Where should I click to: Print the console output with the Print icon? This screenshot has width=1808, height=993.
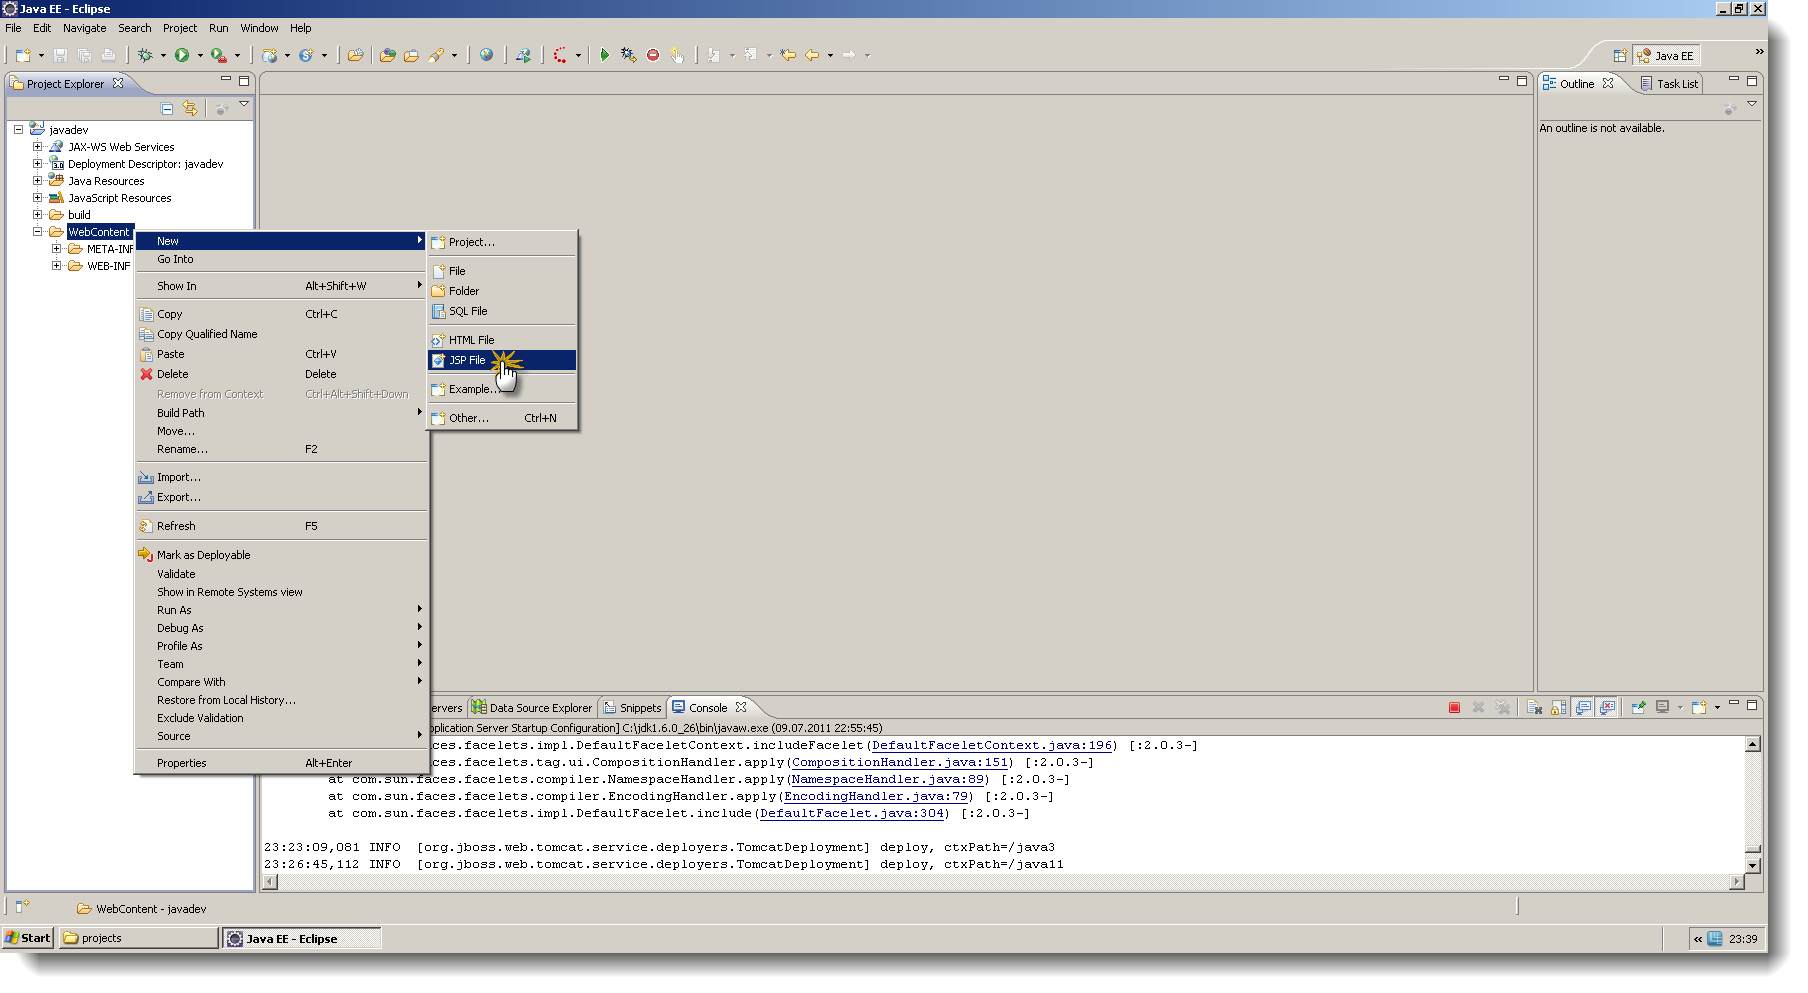coord(108,55)
